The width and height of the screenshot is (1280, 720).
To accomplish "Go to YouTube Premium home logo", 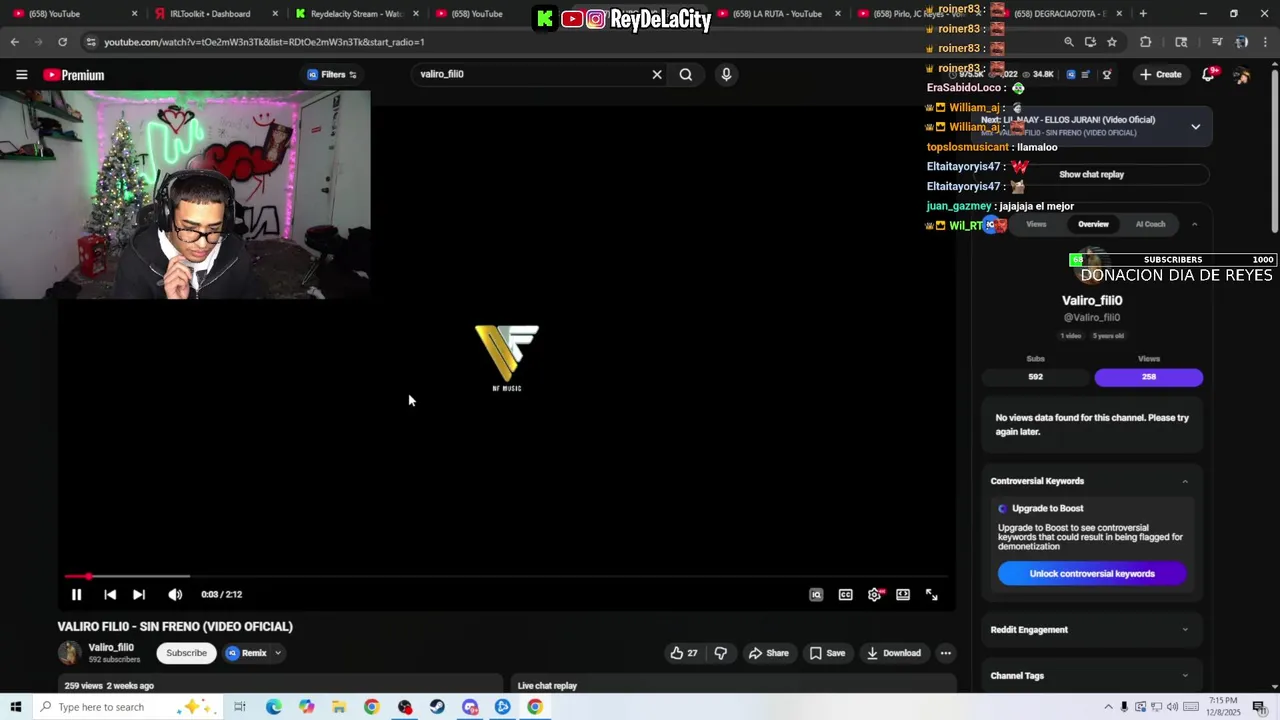I will tap(74, 75).
